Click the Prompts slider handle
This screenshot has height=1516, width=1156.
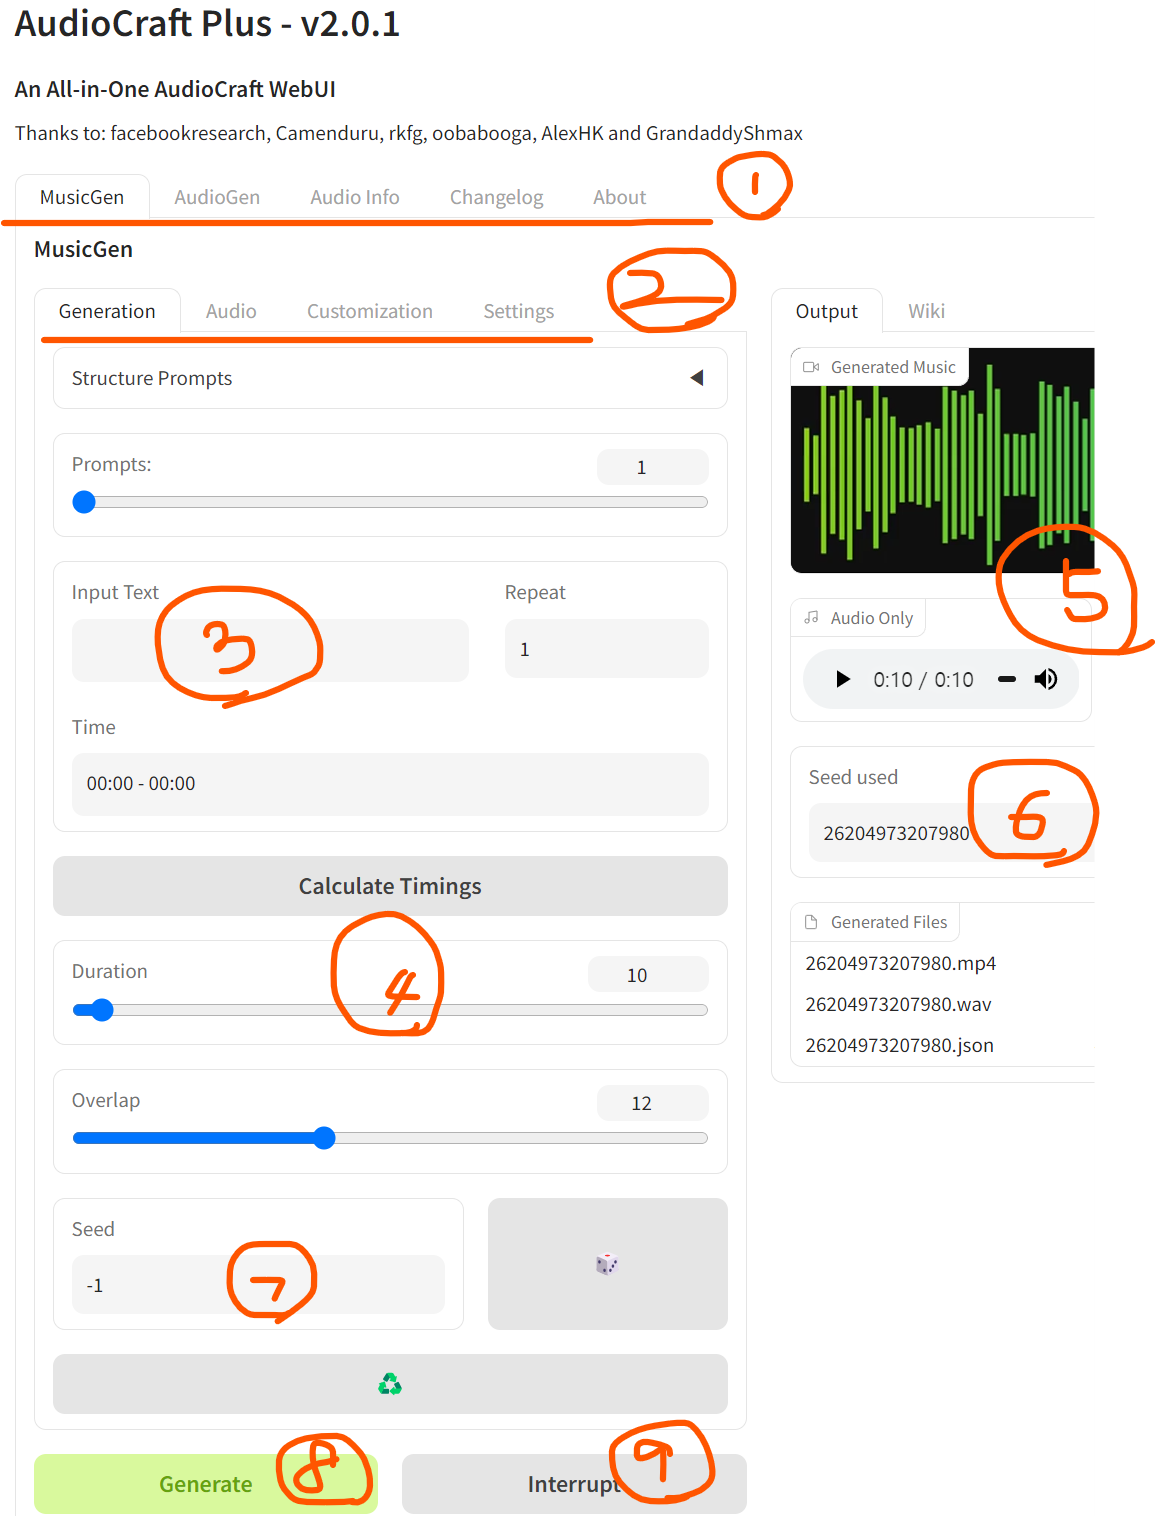coord(84,502)
